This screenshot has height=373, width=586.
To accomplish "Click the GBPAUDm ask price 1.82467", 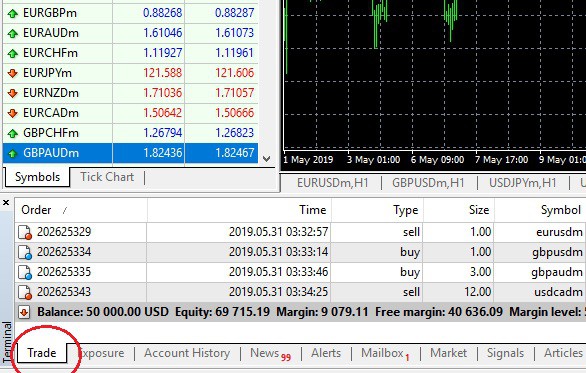I will coord(234,153).
